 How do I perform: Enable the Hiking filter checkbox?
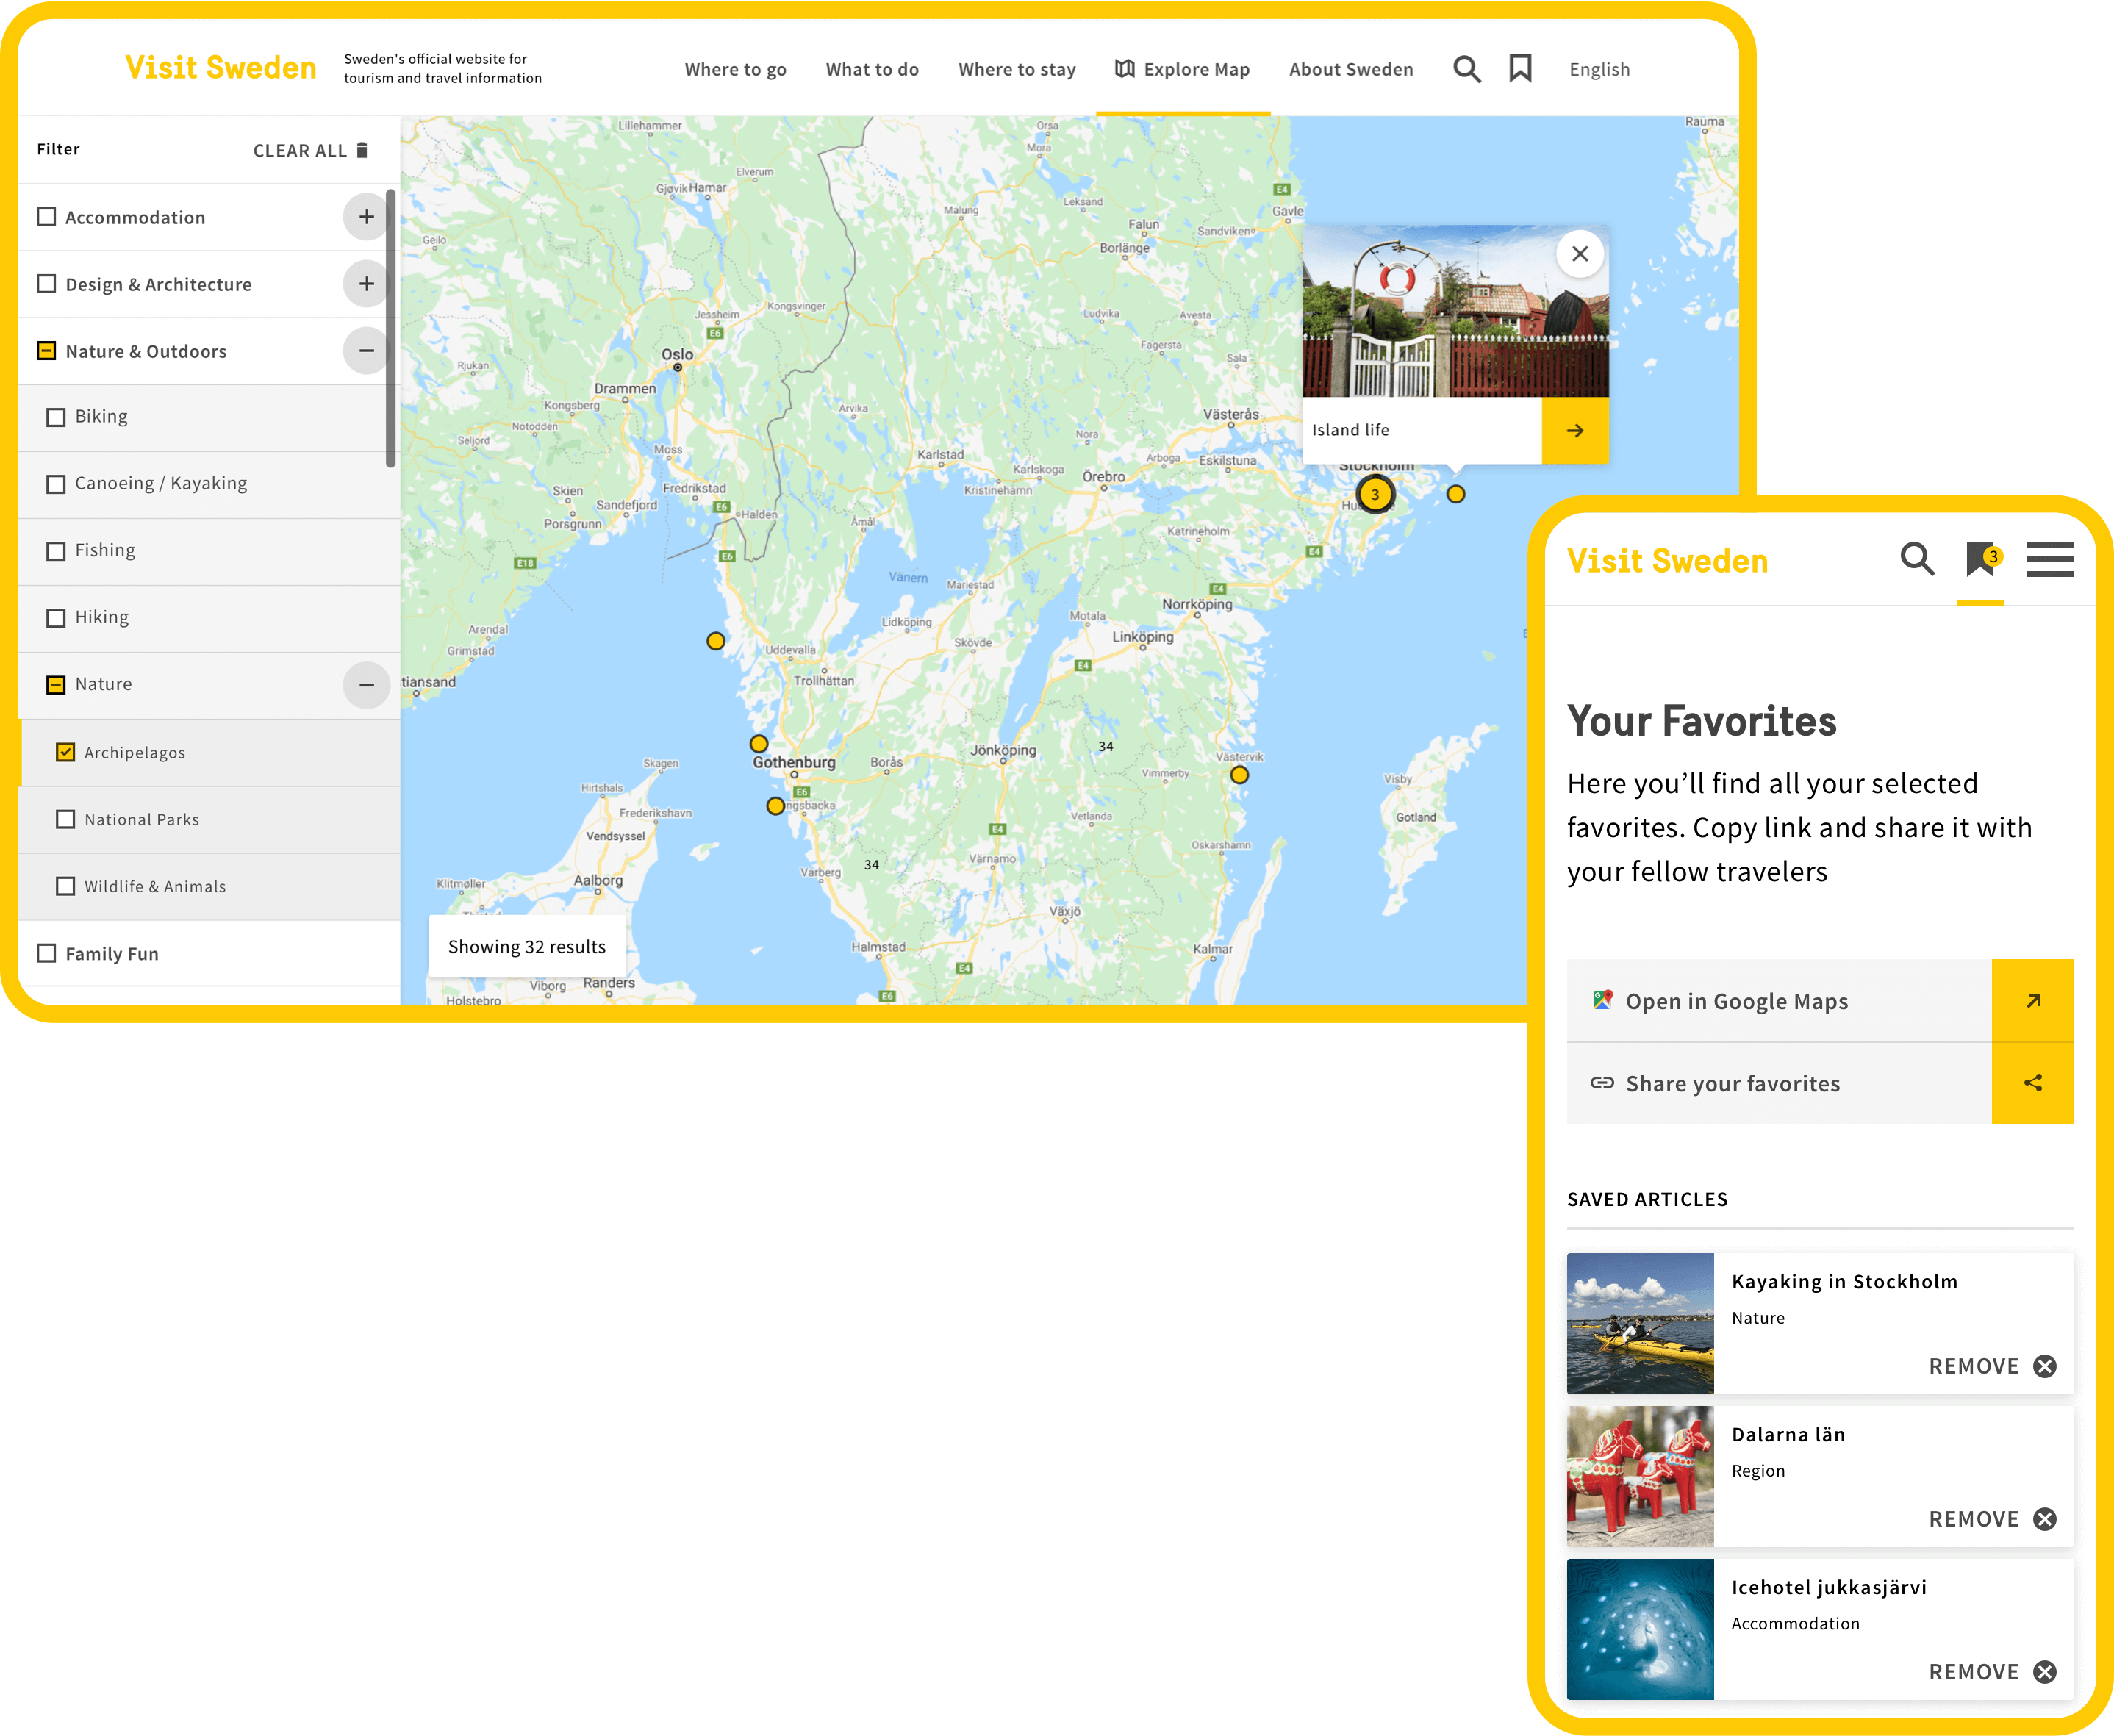56,618
